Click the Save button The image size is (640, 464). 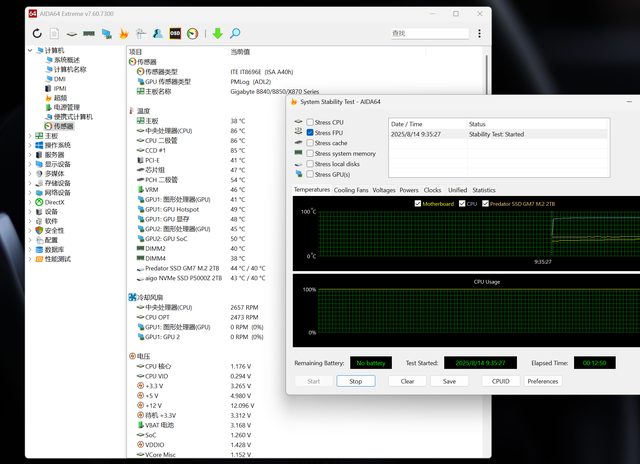(449, 381)
